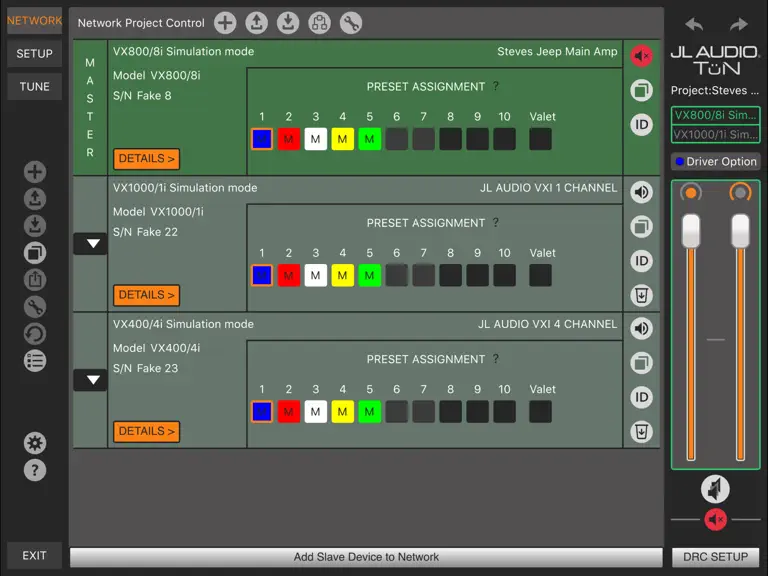Open settings gear in left sidebar
This screenshot has width=768, height=576.
pyautogui.click(x=35, y=443)
